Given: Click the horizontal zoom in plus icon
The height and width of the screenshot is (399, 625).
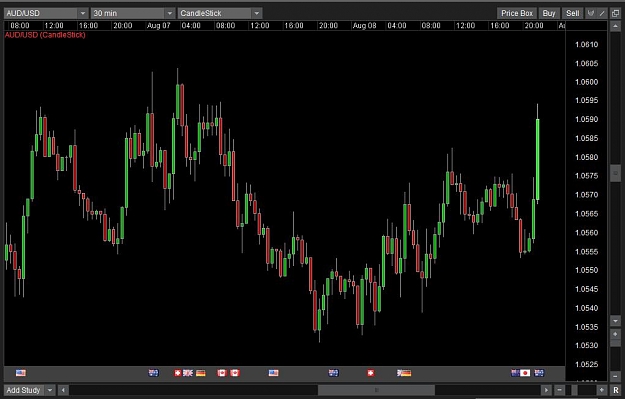Looking at the screenshot, I should [x=602, y=390].
